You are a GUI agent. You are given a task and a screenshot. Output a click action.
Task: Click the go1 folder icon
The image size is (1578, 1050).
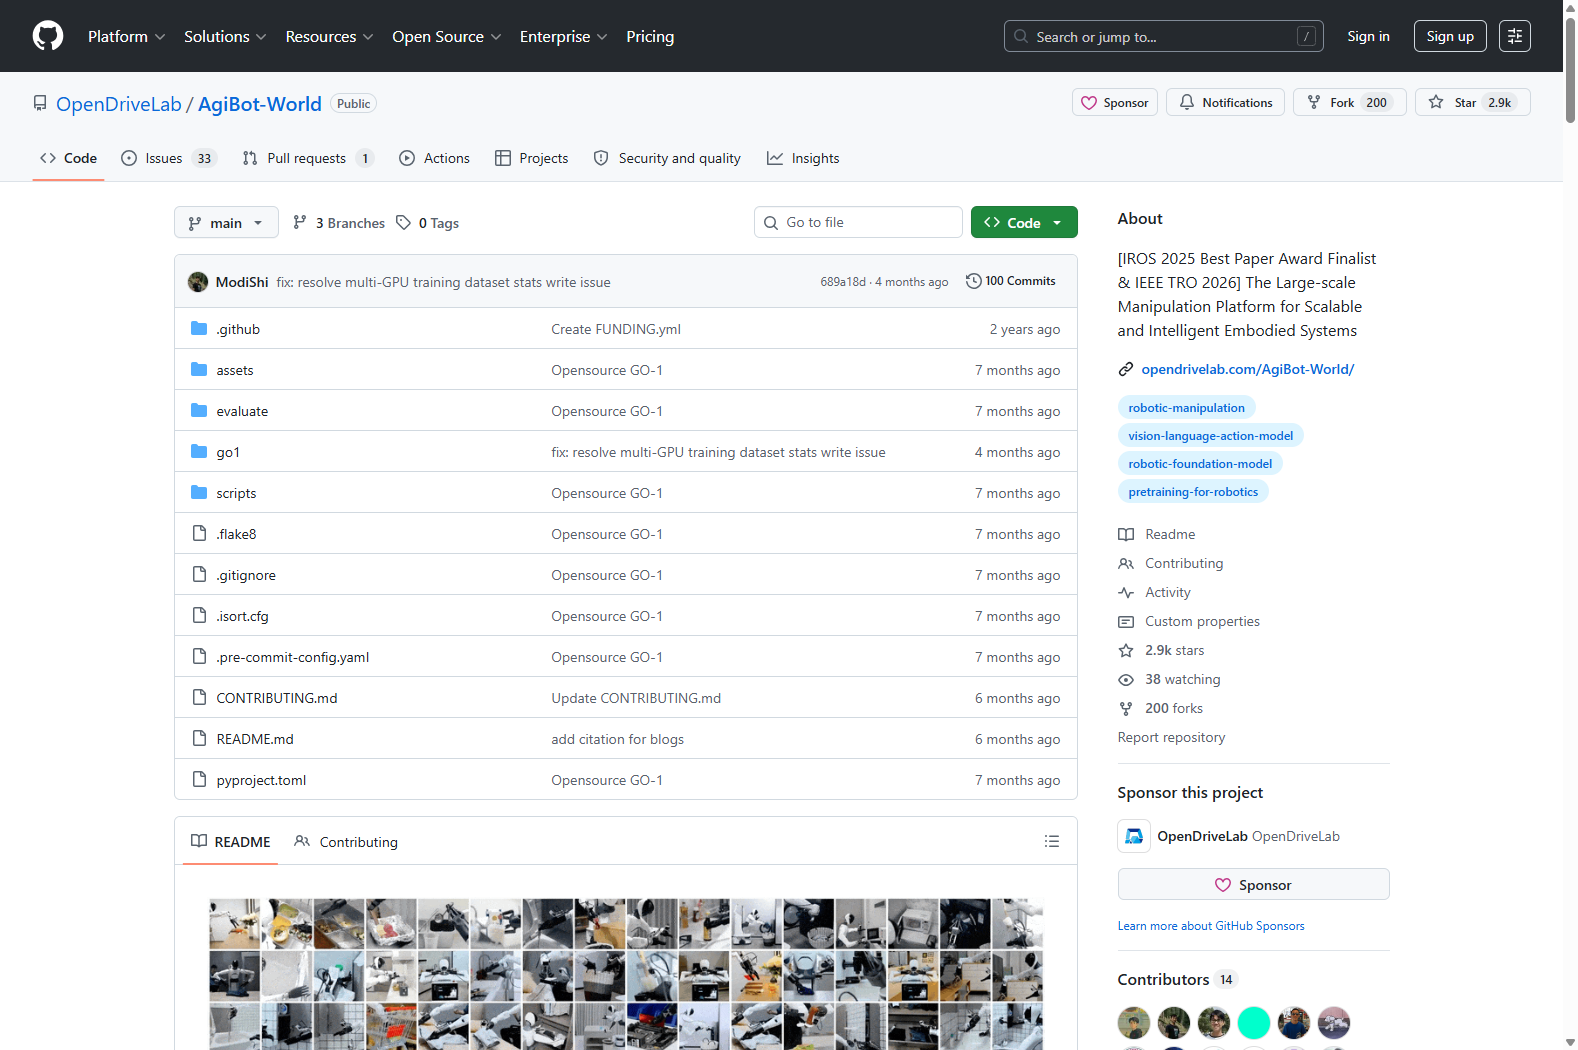click(199, 452)
